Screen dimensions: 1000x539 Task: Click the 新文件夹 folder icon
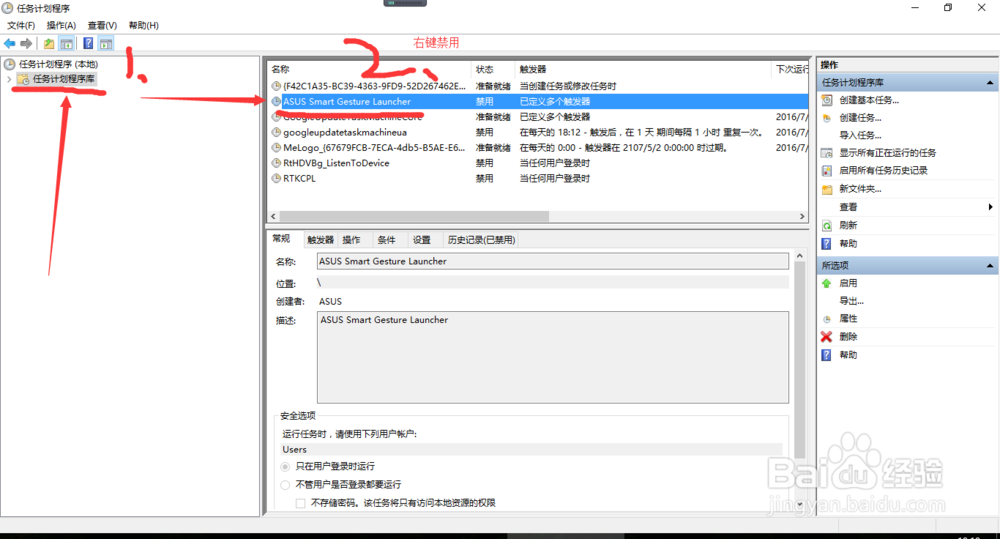point(827,189)
